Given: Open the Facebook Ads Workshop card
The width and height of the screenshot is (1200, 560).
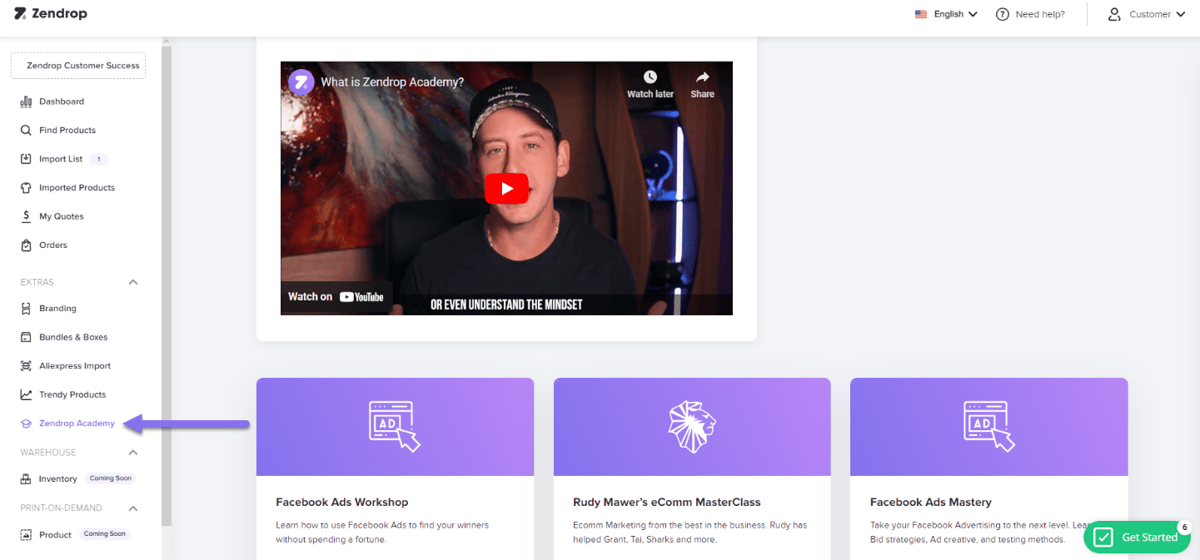Looking at the screenshot, I should pyautogui.click(x=394, y=469).
